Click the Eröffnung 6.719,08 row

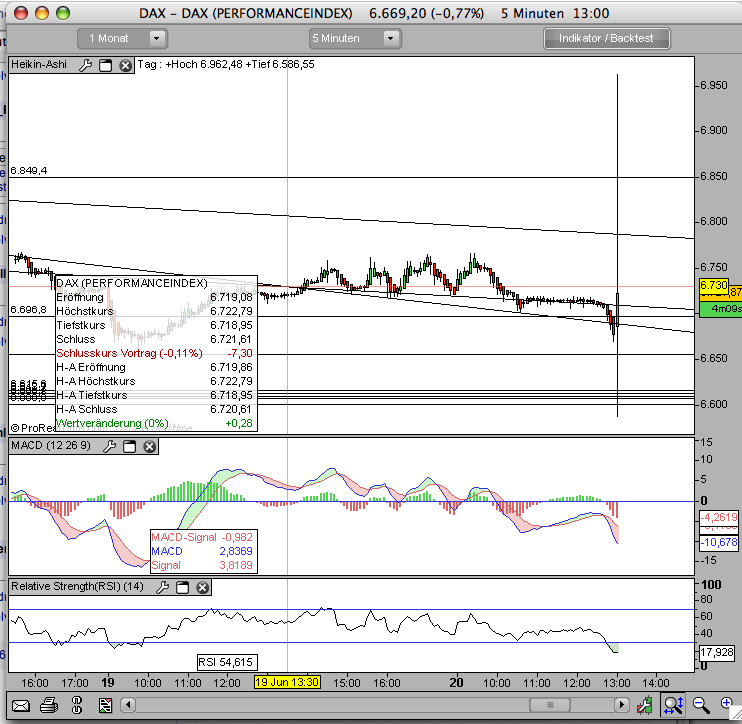coord(155,297)
